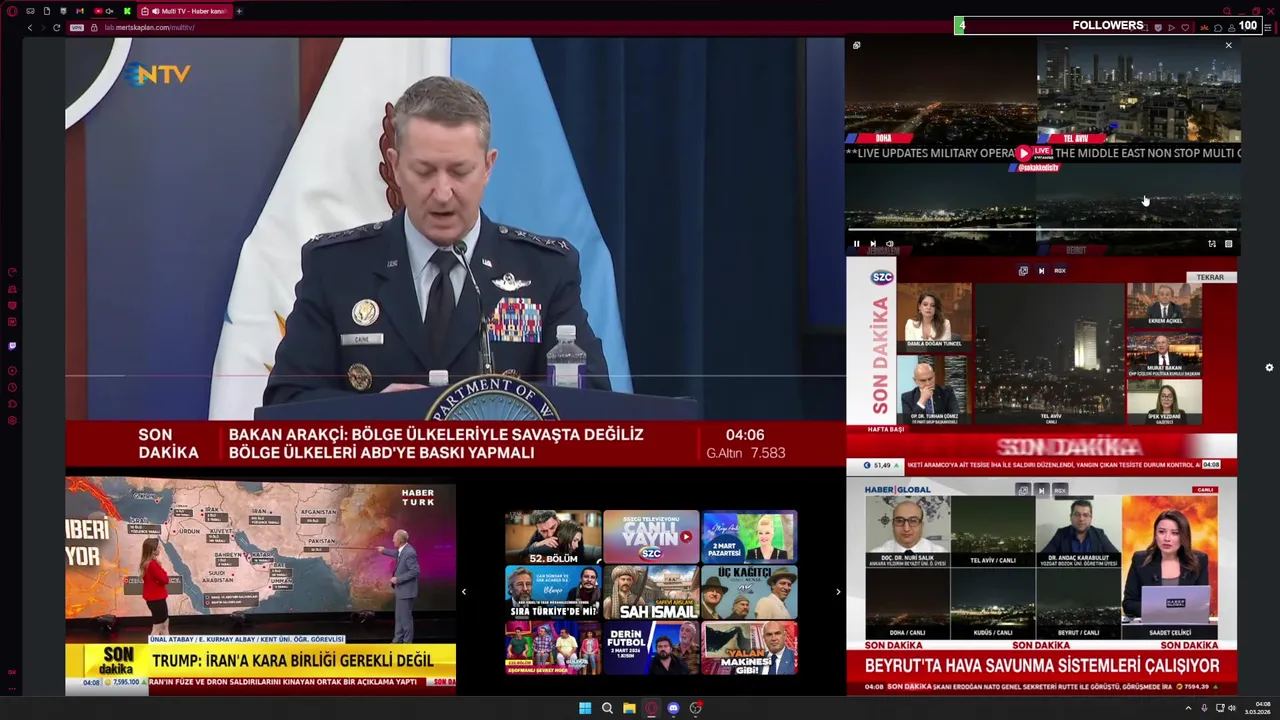Screen dimensions: 1280x720
Task: Pop out the live cams video player
Action: (x=856, y=45)
